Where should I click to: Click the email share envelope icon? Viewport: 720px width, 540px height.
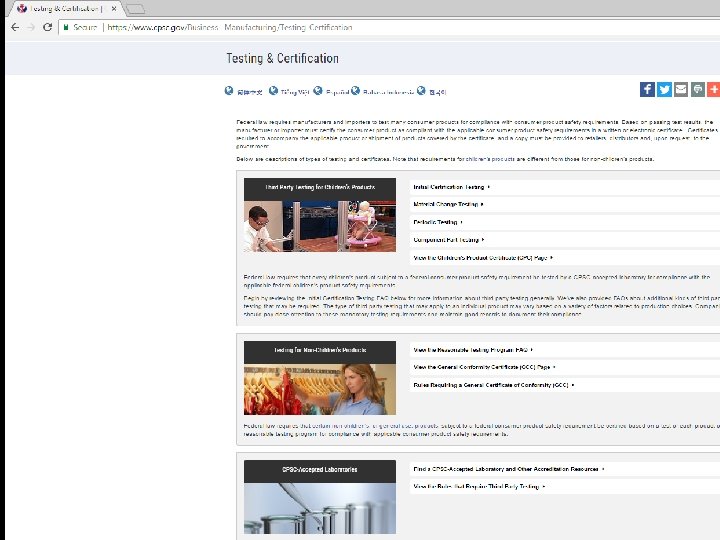coord(681,89)
